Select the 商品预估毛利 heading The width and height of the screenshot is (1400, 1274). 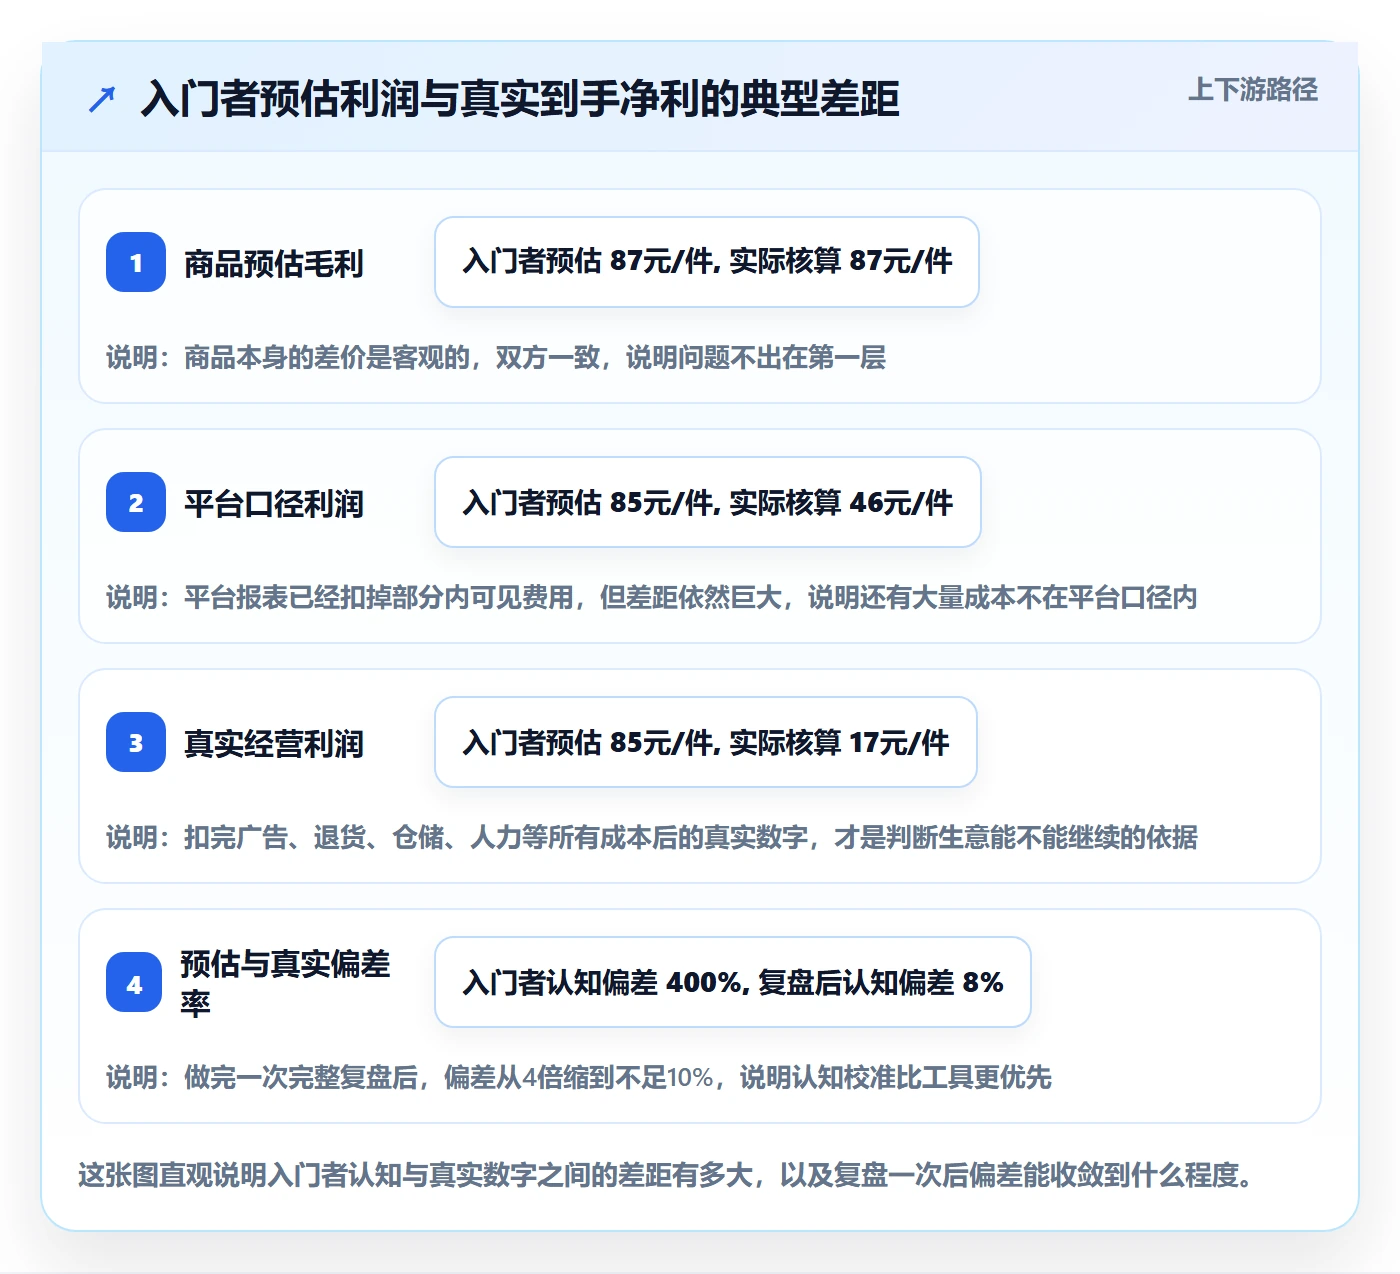[273, 263]
